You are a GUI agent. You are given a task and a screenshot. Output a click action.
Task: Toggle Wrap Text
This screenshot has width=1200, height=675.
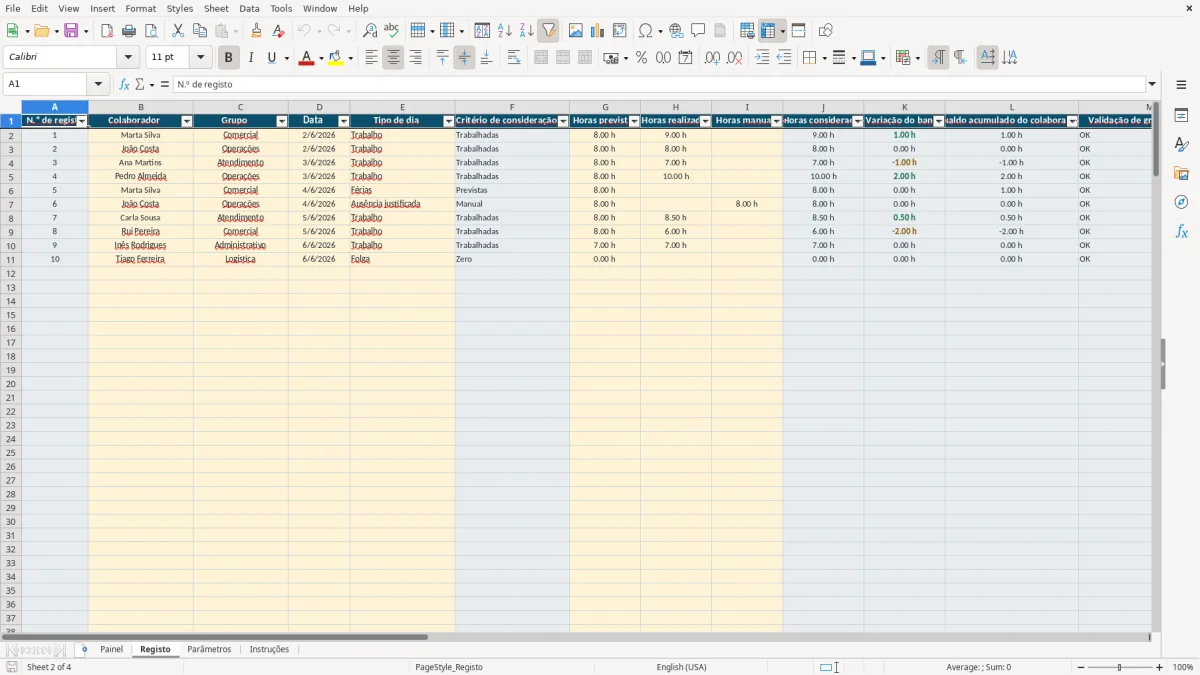click(x=514, y=58)
